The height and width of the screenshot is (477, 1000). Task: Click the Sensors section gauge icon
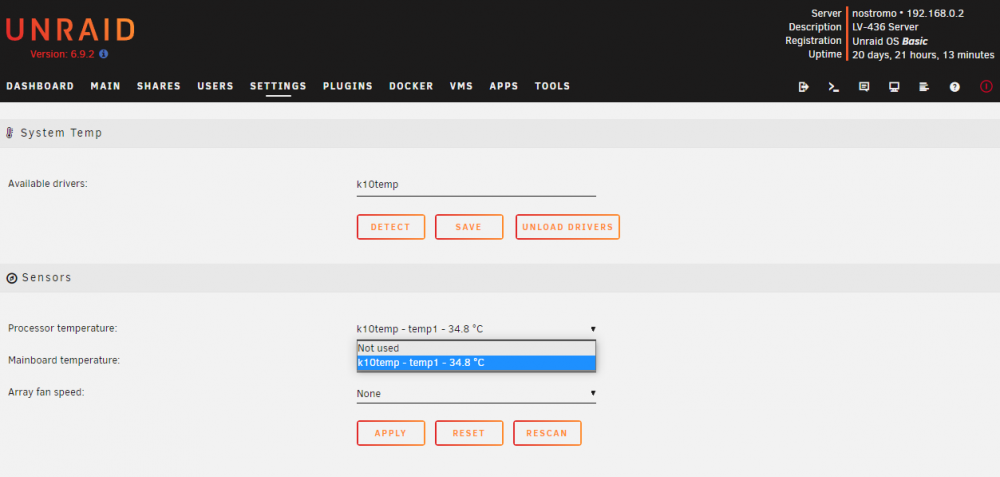(x=11, y=278)
